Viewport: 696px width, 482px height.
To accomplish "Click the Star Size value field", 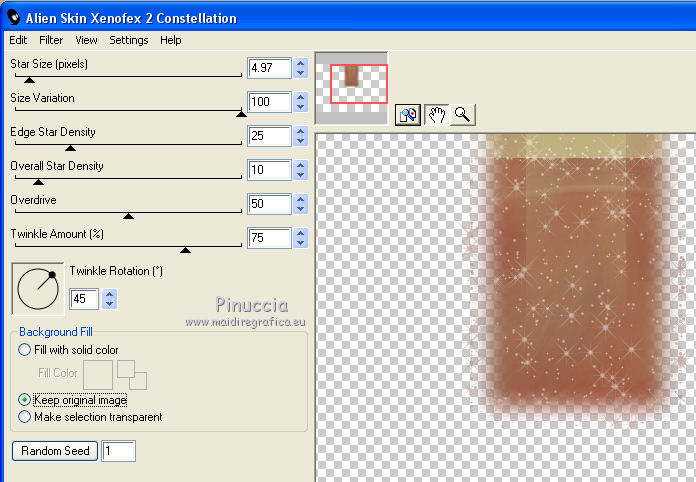I will (269, 68).
